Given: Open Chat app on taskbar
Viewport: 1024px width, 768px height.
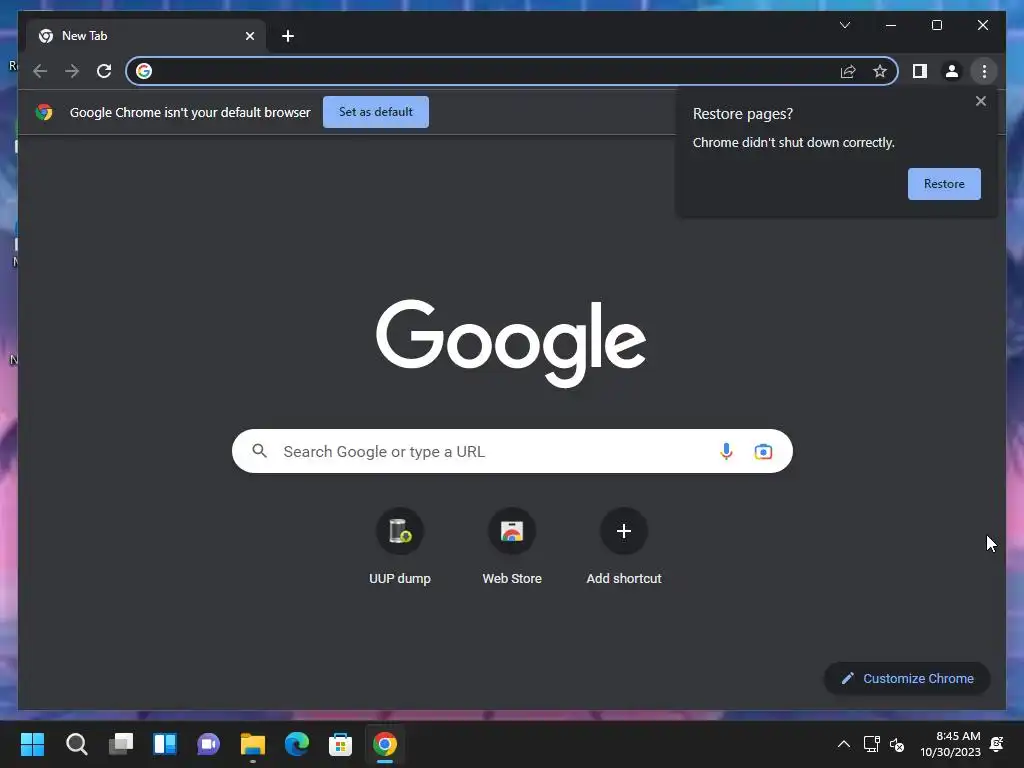Looking at the screenshot, I should pos(208,744).
